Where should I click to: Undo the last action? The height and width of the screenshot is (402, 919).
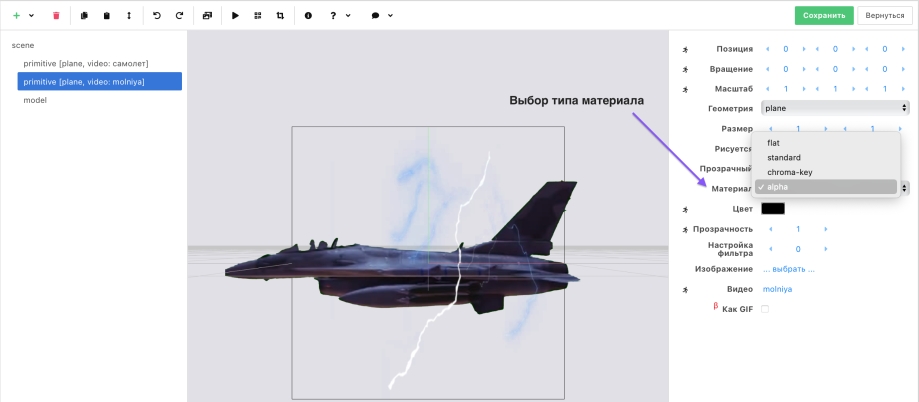coord(156,16)
